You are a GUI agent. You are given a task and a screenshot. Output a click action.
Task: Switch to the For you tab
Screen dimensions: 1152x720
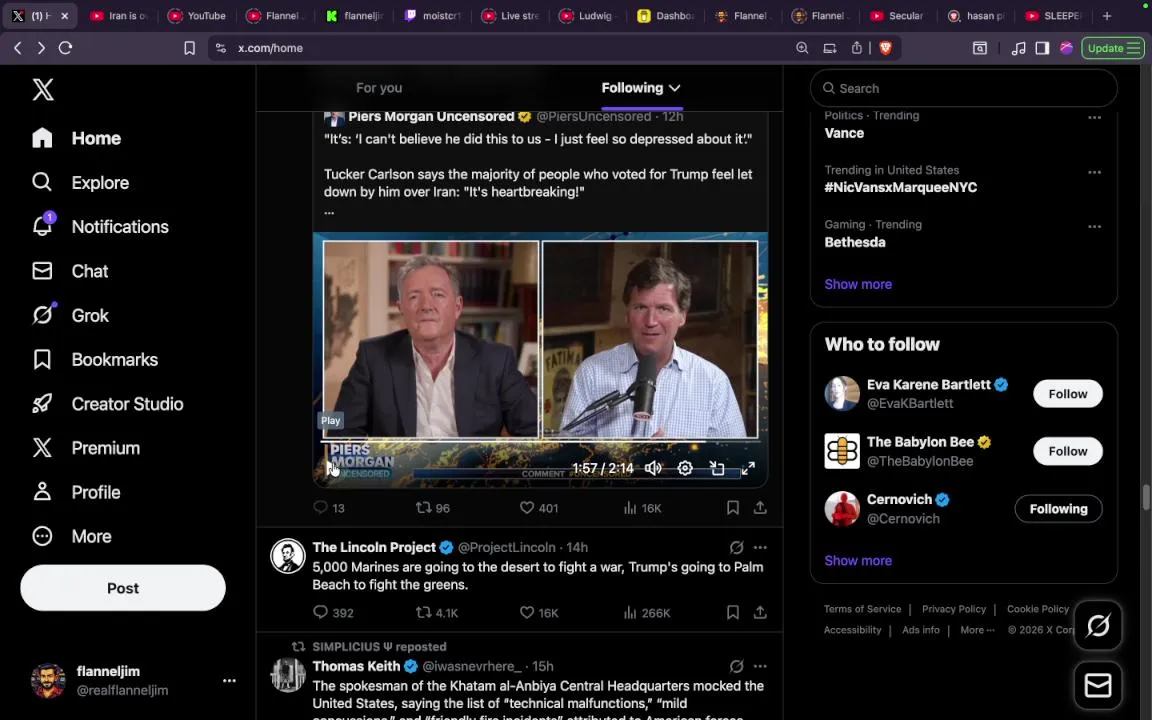click(x=379, y=88)
